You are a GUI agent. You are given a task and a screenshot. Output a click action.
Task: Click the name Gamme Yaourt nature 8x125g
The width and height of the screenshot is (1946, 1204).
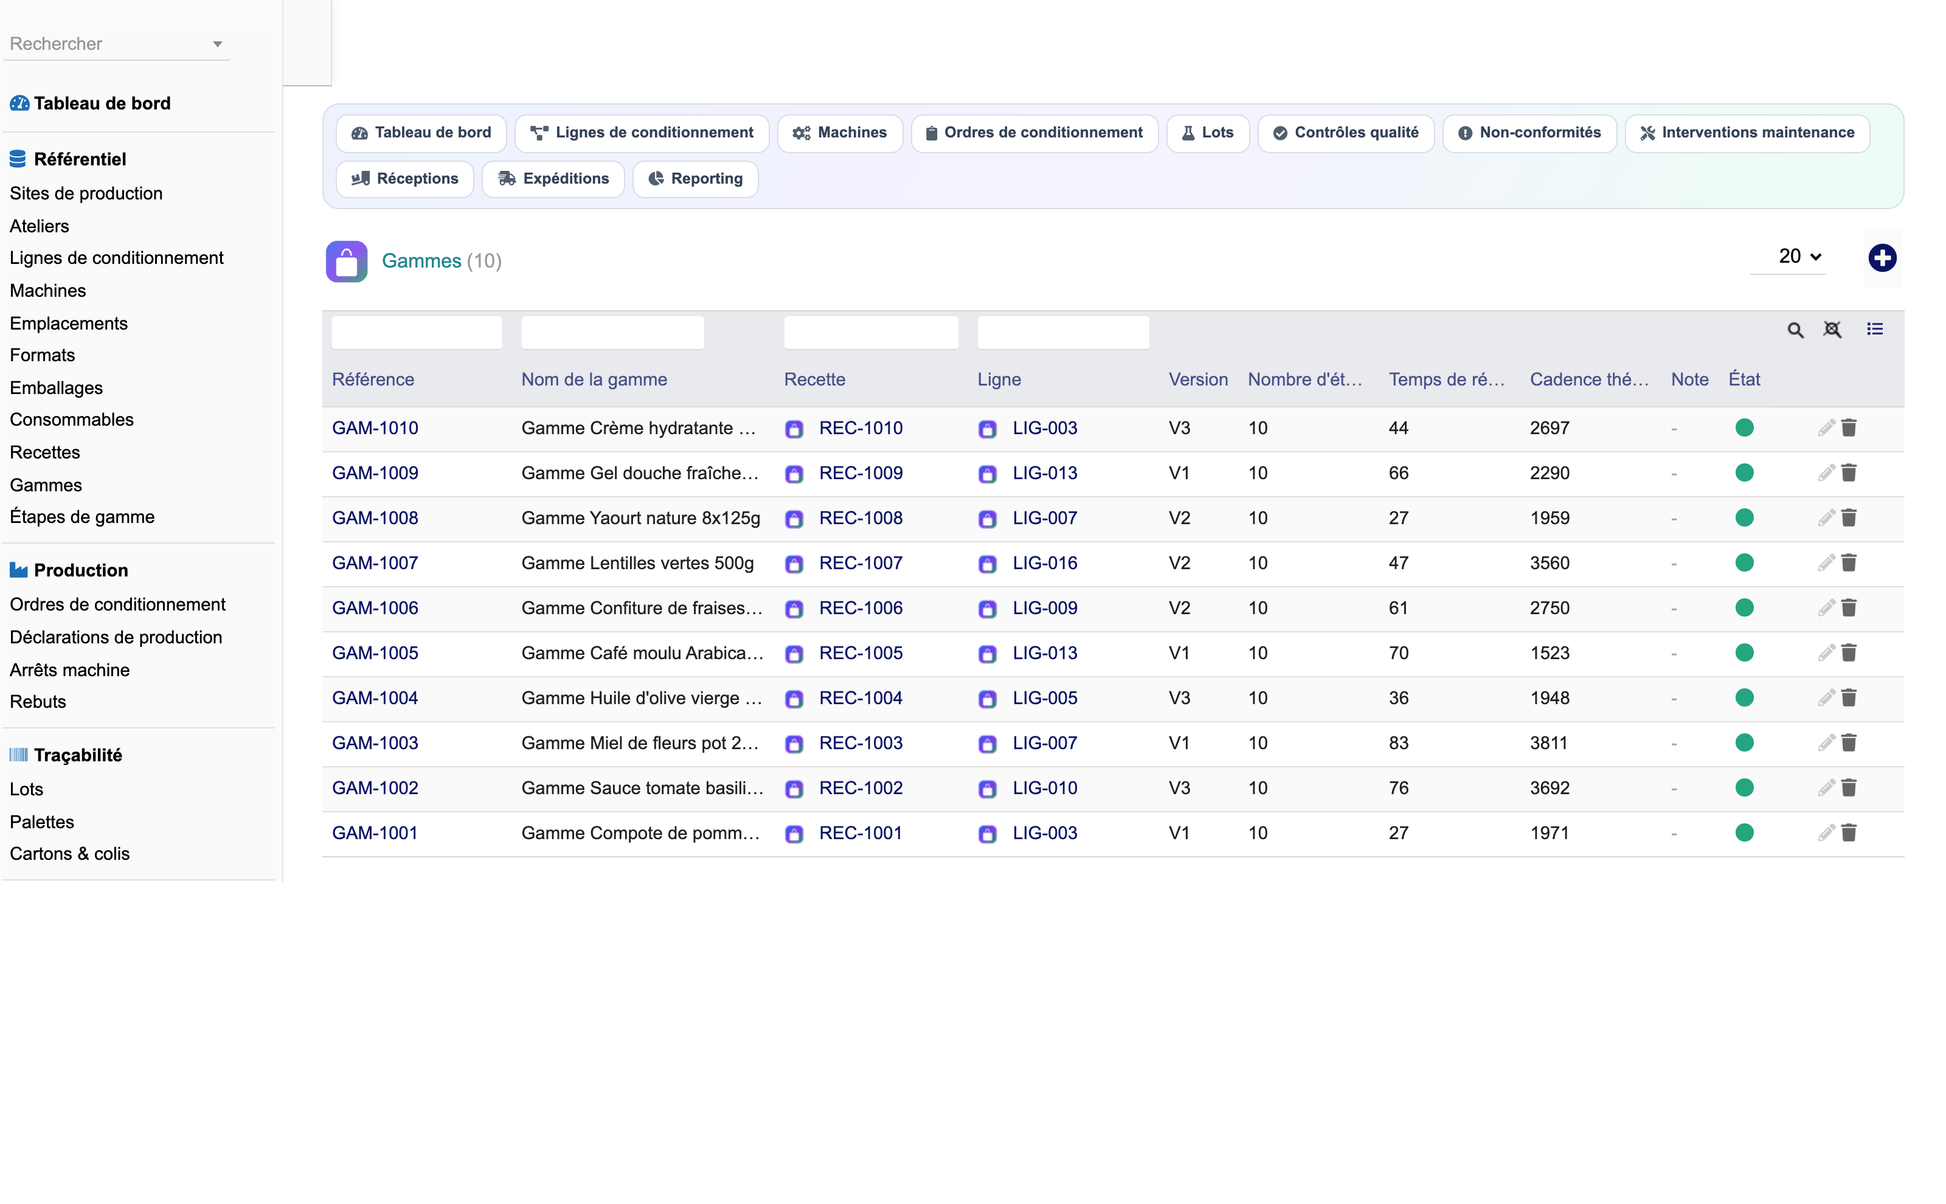(641, 518)
